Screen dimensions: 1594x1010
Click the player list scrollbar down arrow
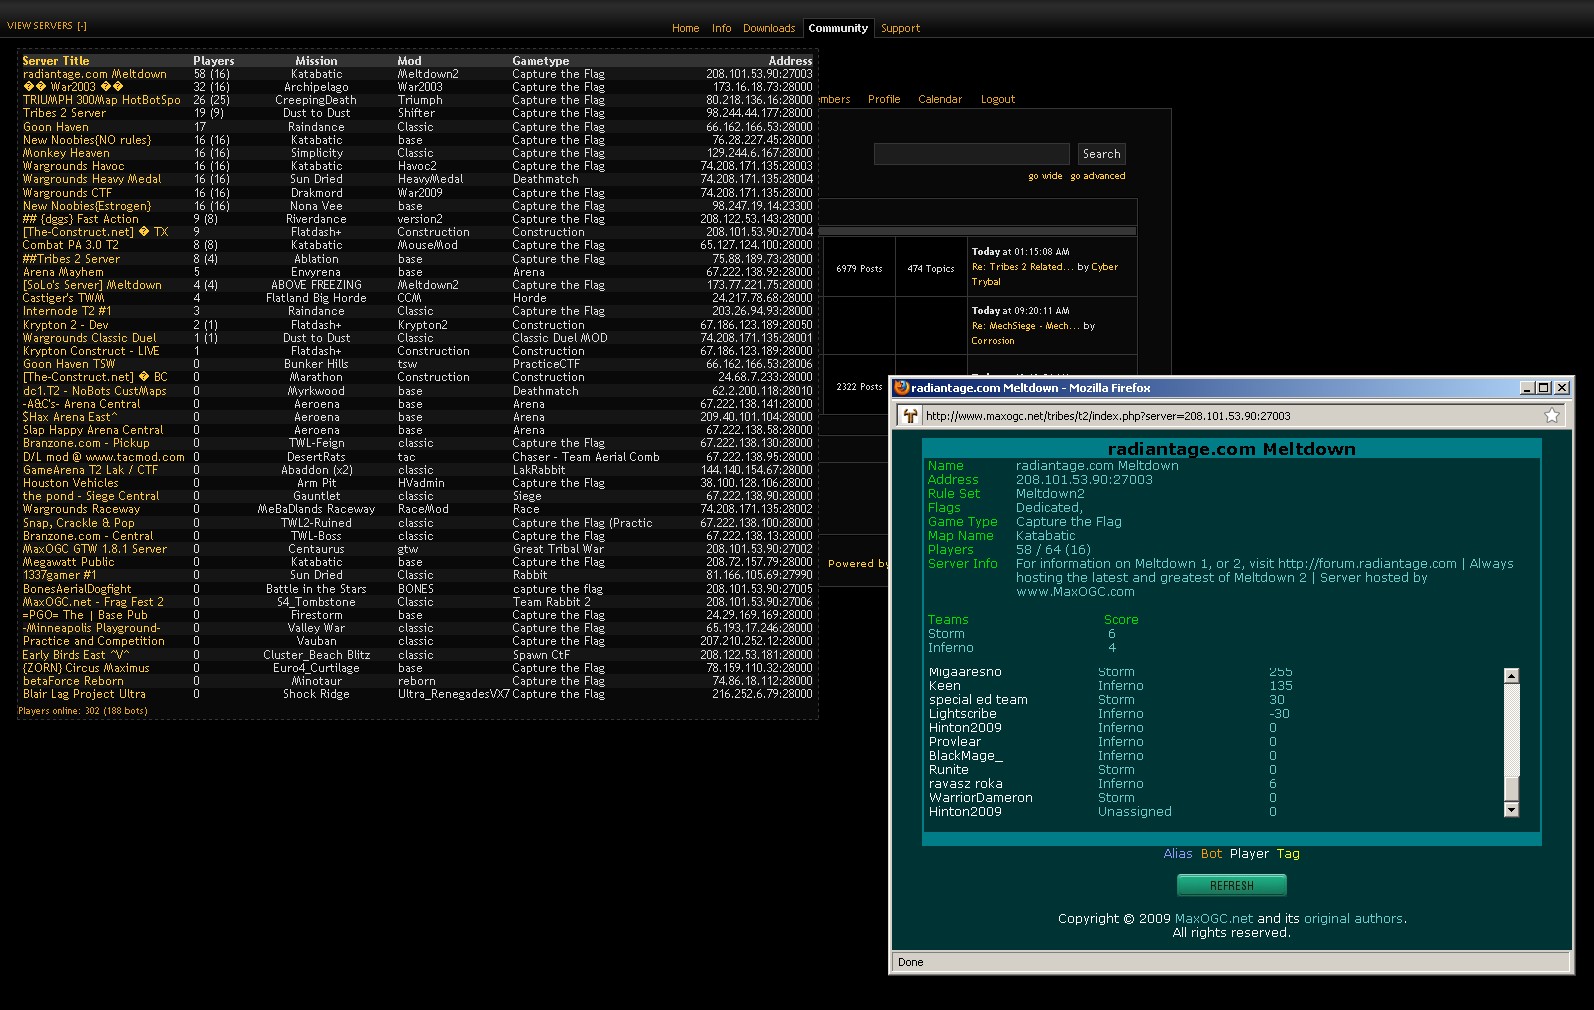coord(1511,810)
